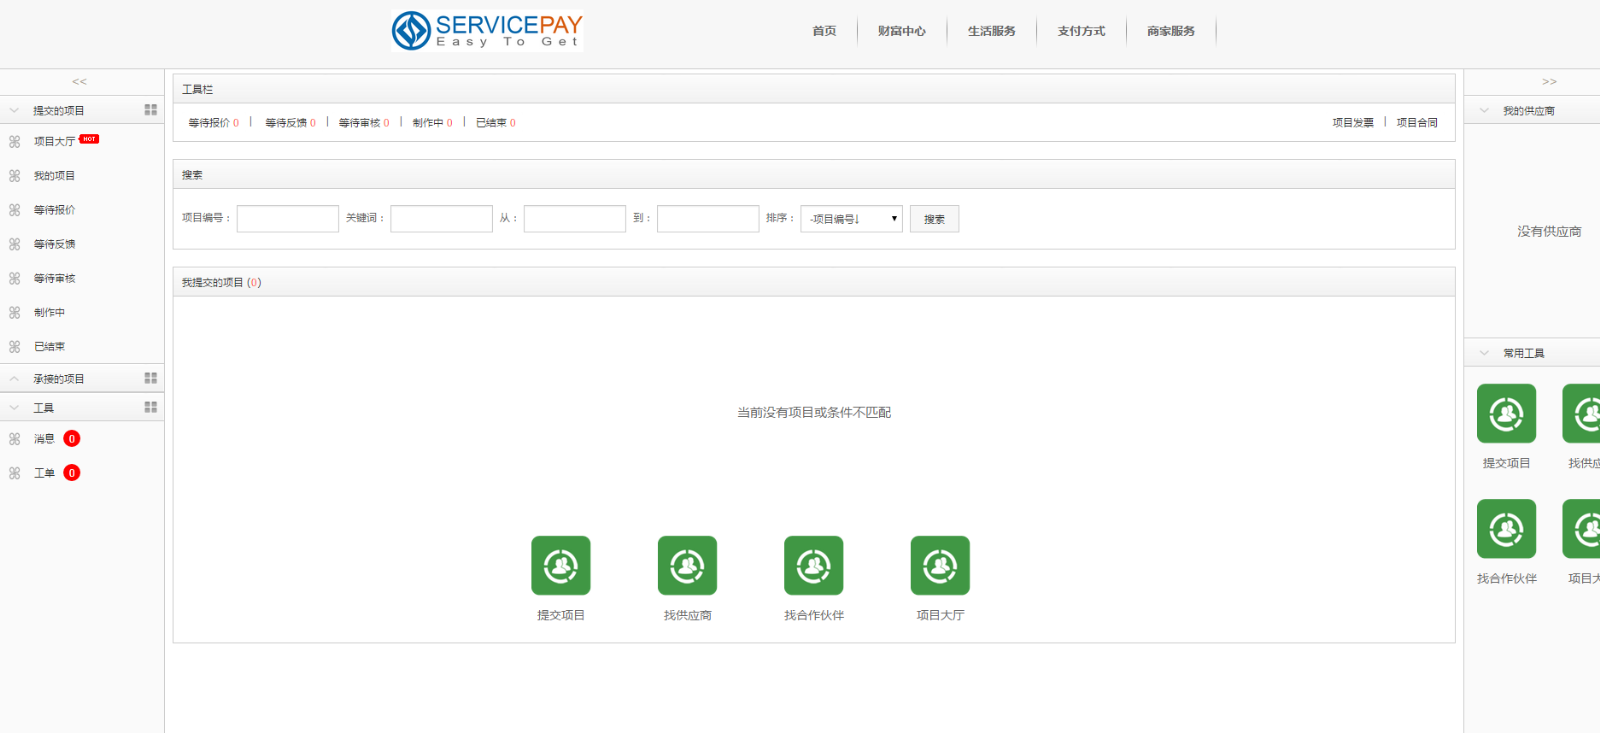Click grid icon beside 提交的项目 header
Viewport: 1600px width, 733px height.
151,110
